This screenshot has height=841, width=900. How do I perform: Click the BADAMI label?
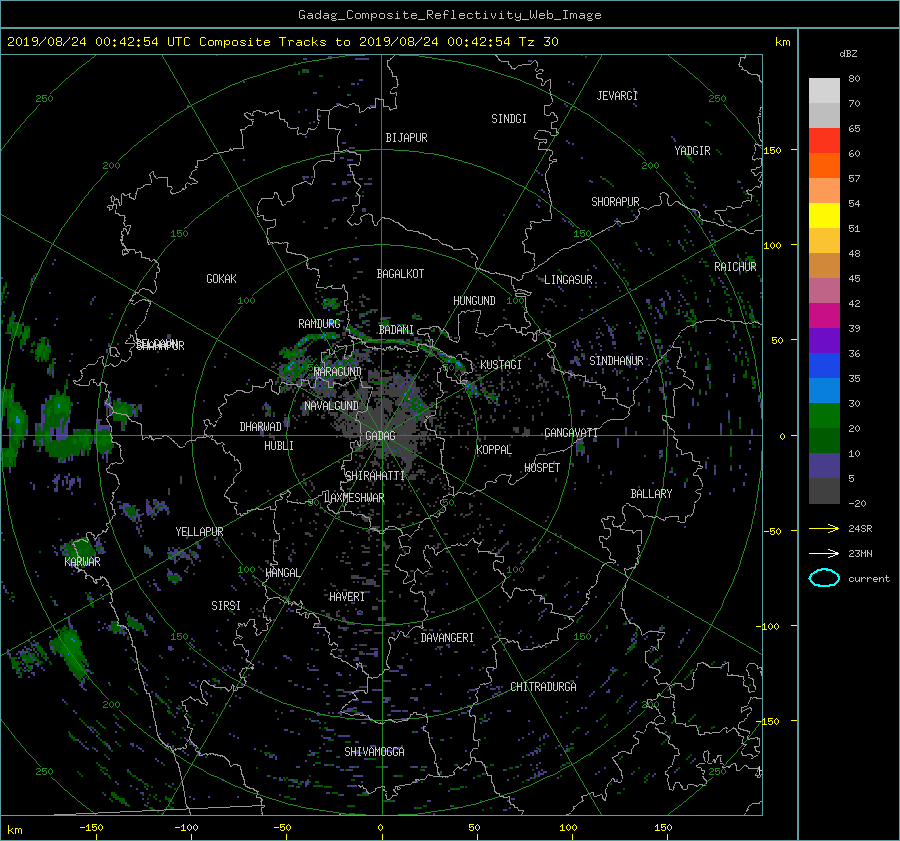tap(396, 330)
